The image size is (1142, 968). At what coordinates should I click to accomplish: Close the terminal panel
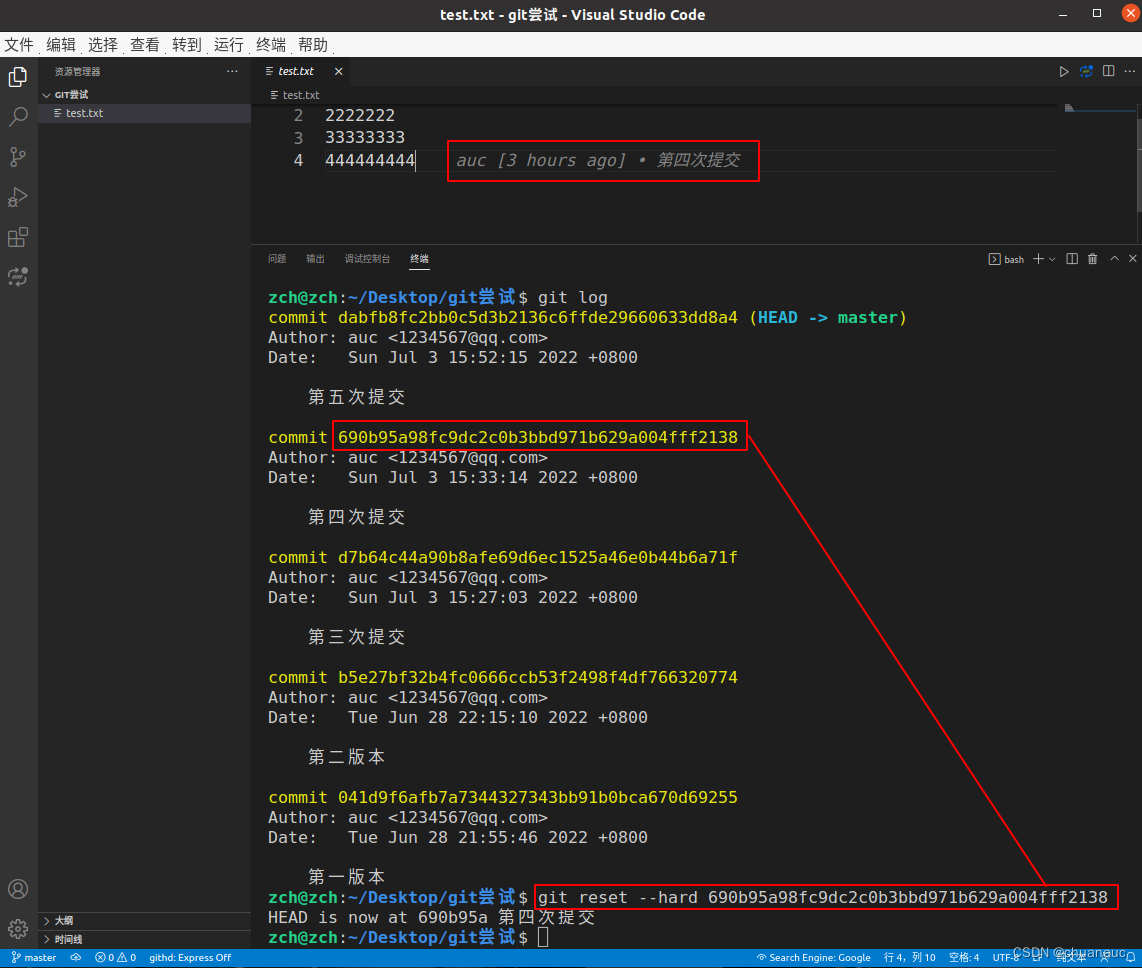[1133, 259]
